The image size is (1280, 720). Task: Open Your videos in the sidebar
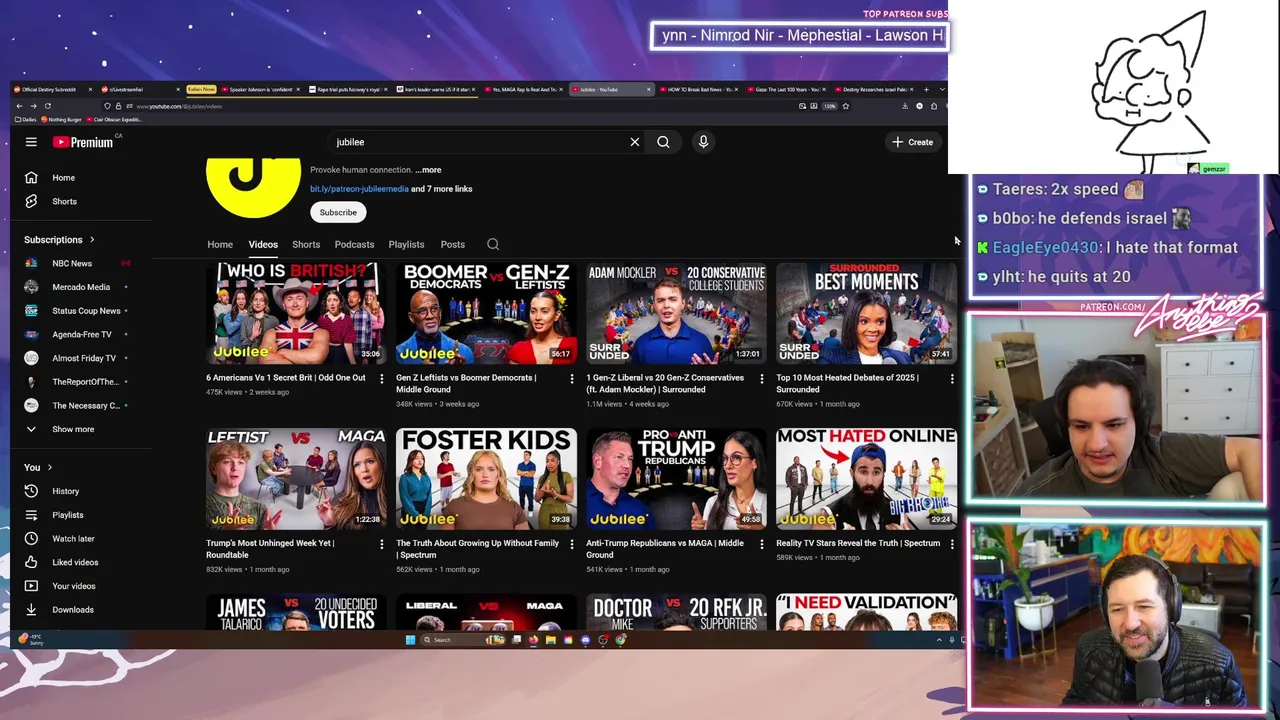[73, 586]
